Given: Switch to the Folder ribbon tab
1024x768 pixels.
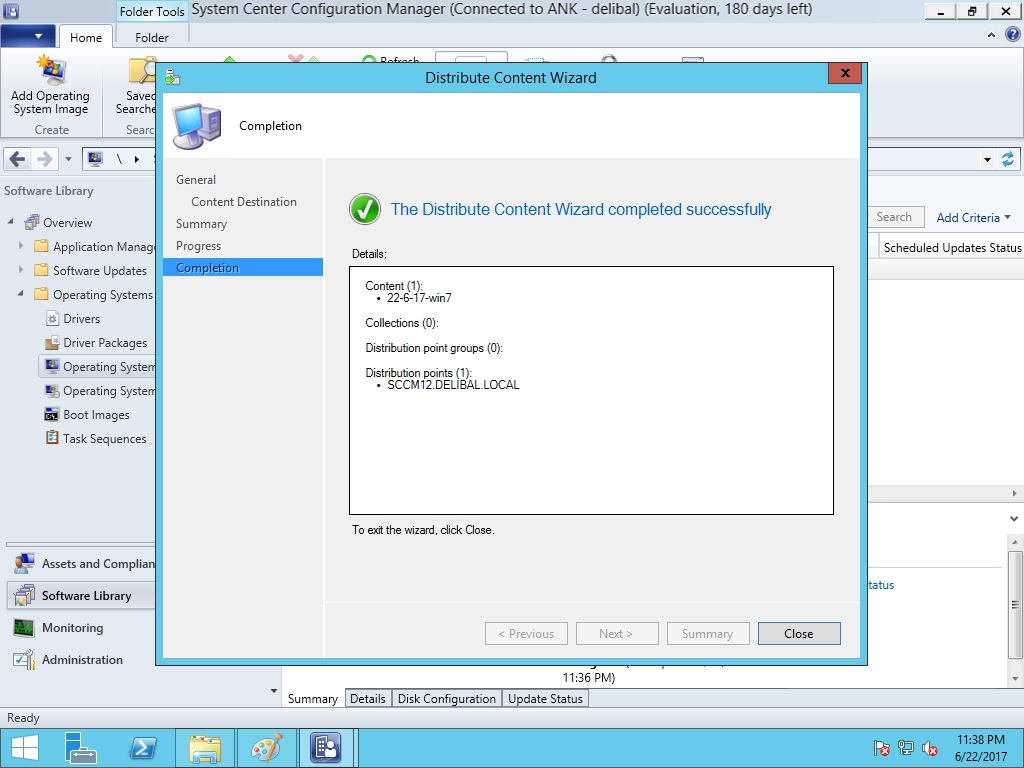Looking at the screenshot, I should point(152,37).
